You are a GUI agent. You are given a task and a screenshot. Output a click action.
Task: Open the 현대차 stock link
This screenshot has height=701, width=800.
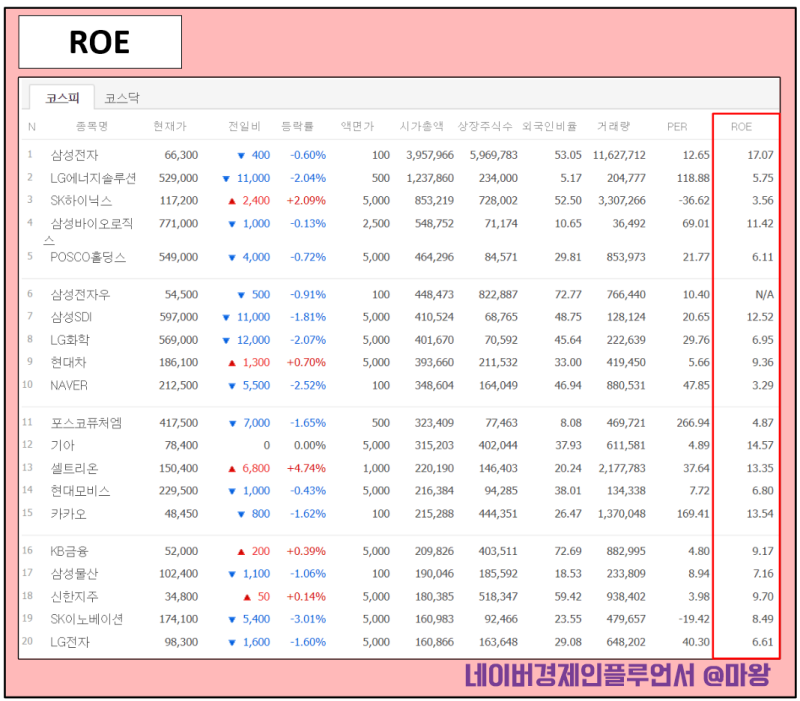68,362
